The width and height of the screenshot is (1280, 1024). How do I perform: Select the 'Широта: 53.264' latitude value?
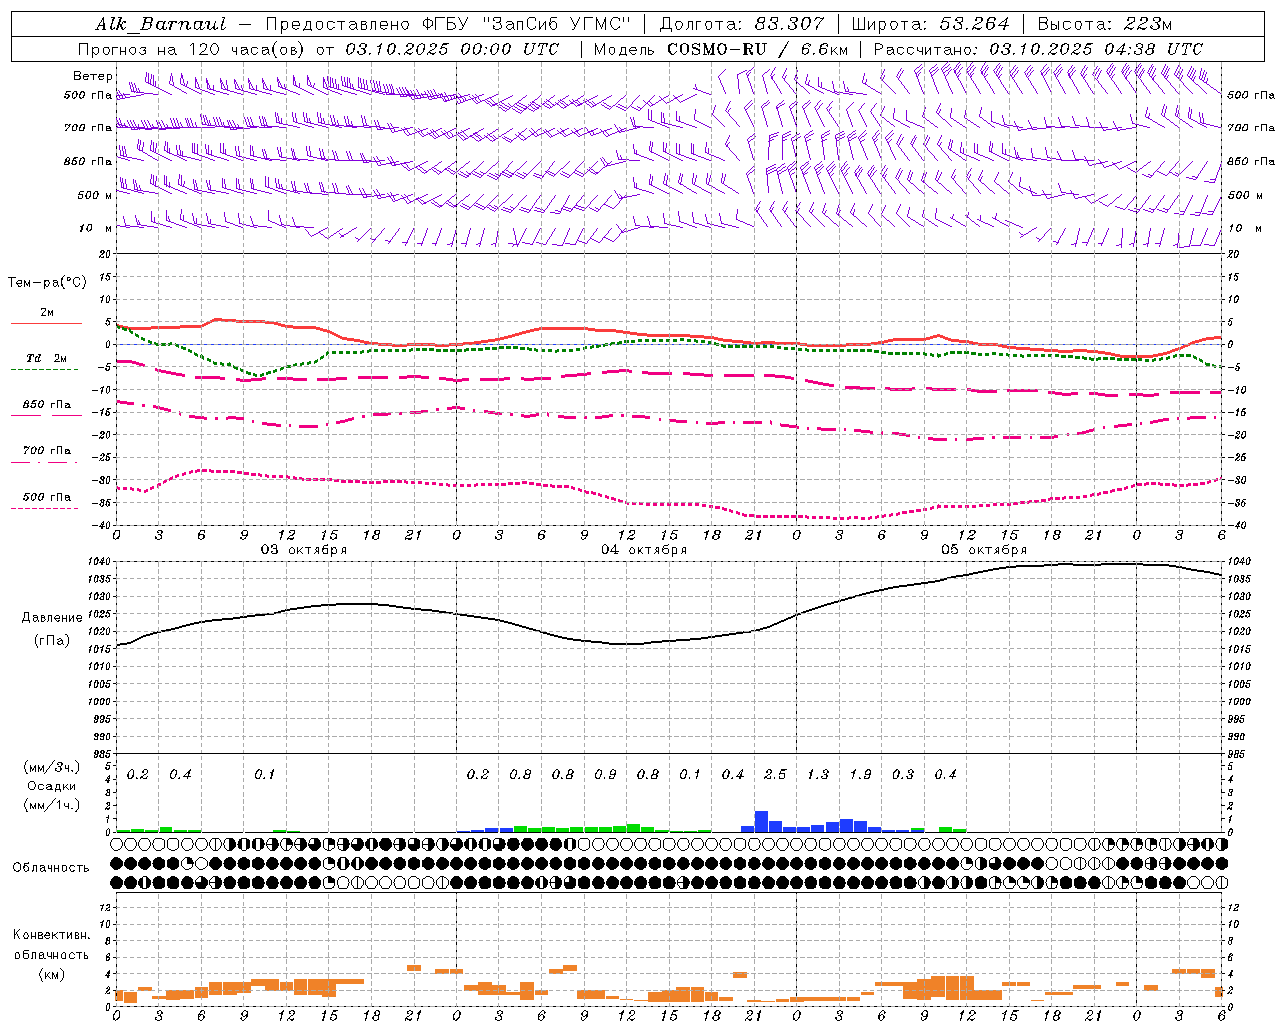pos(930,24)
